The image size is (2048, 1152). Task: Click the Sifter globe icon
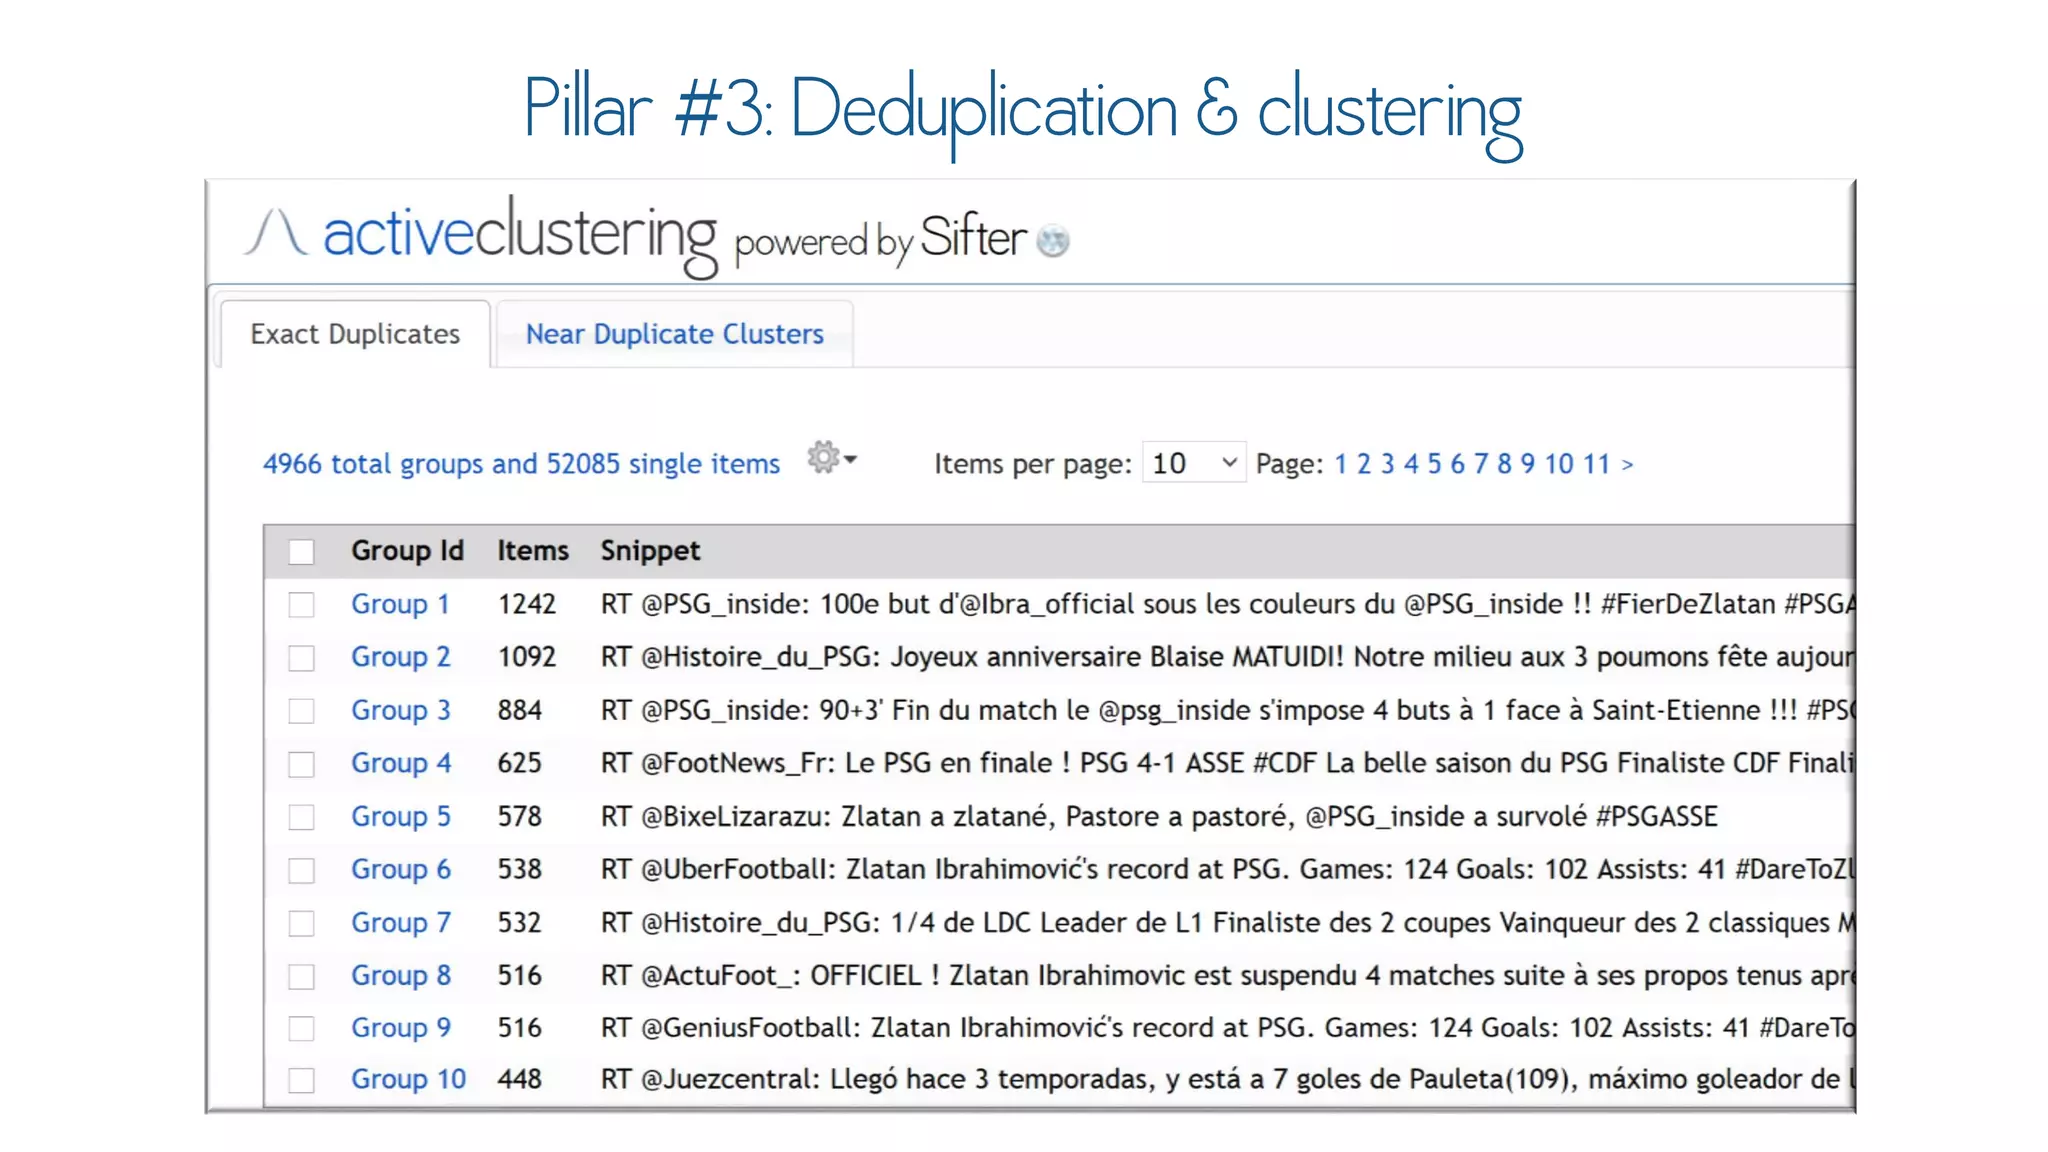1053,241
